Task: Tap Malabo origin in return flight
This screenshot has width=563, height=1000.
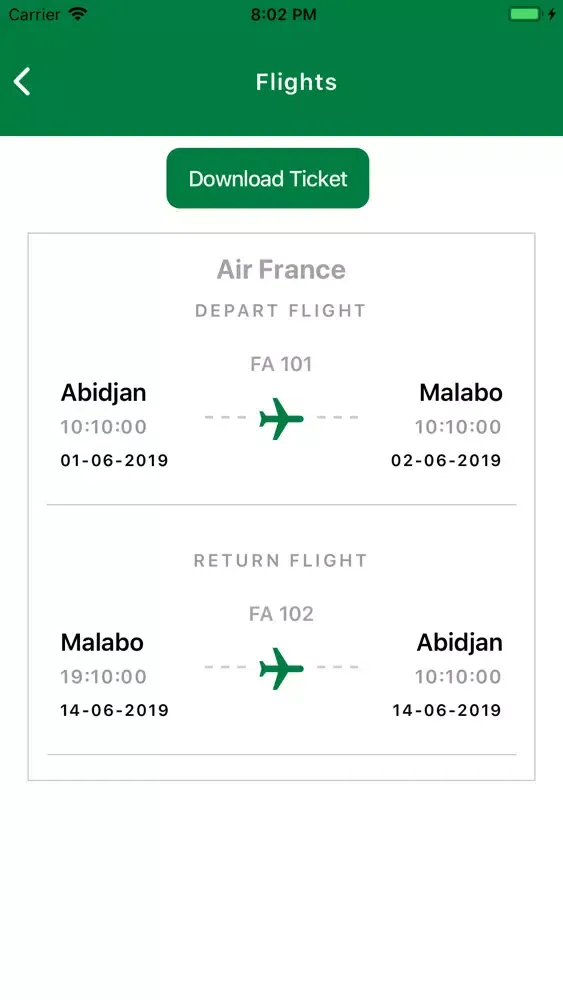Action: point(102,643)
